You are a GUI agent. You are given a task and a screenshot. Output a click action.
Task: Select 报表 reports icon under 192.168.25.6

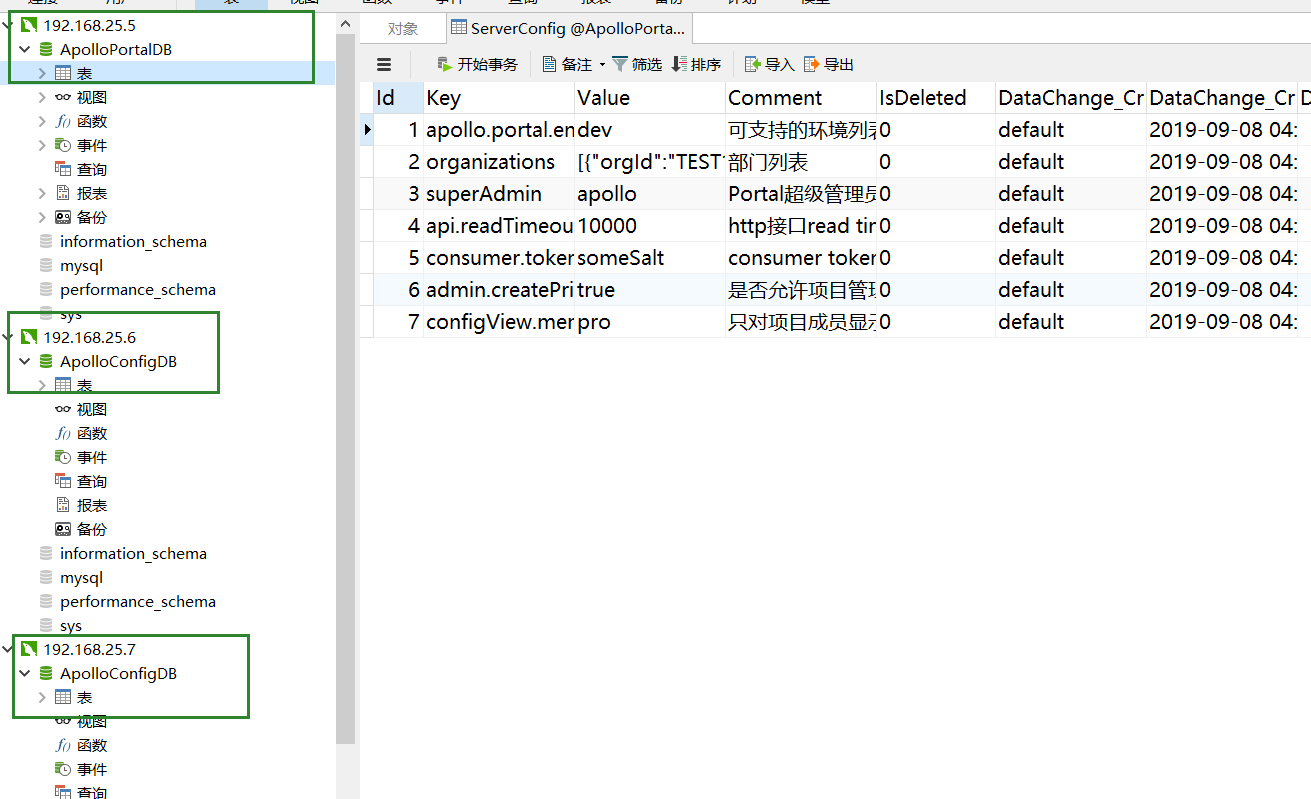pyautogui.click(x=62, y=505)
